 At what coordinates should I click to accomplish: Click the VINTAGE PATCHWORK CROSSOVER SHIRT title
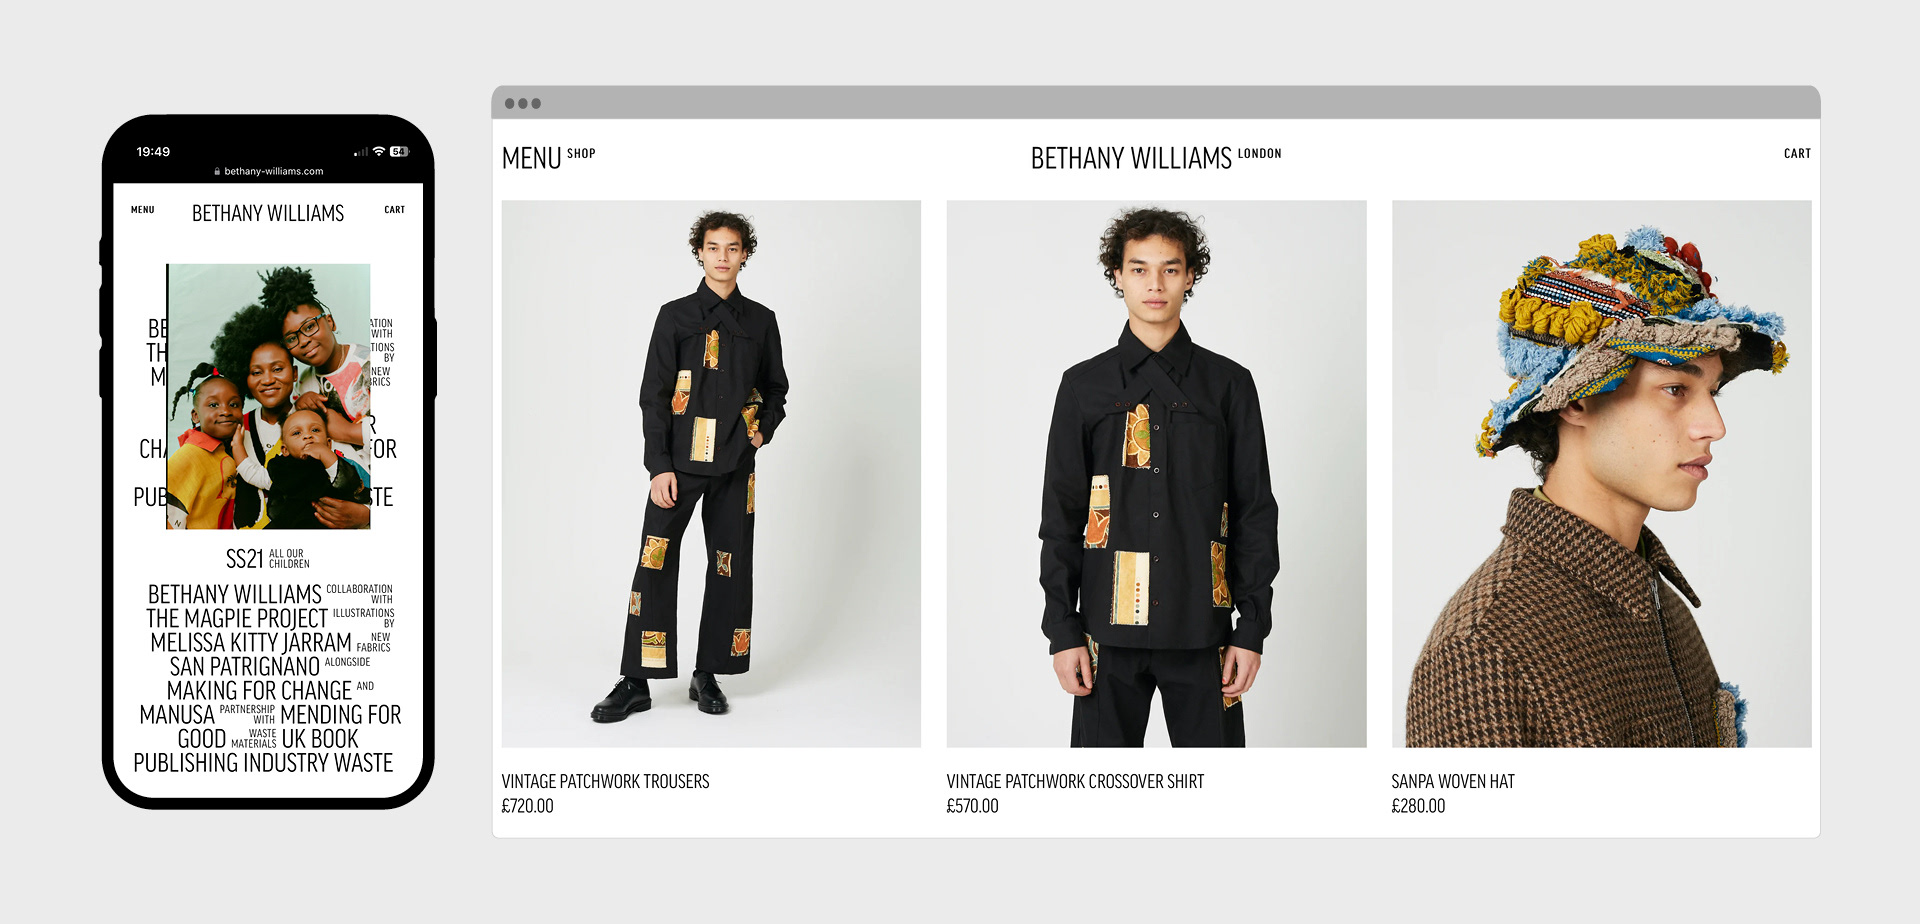coord(1075,782)
